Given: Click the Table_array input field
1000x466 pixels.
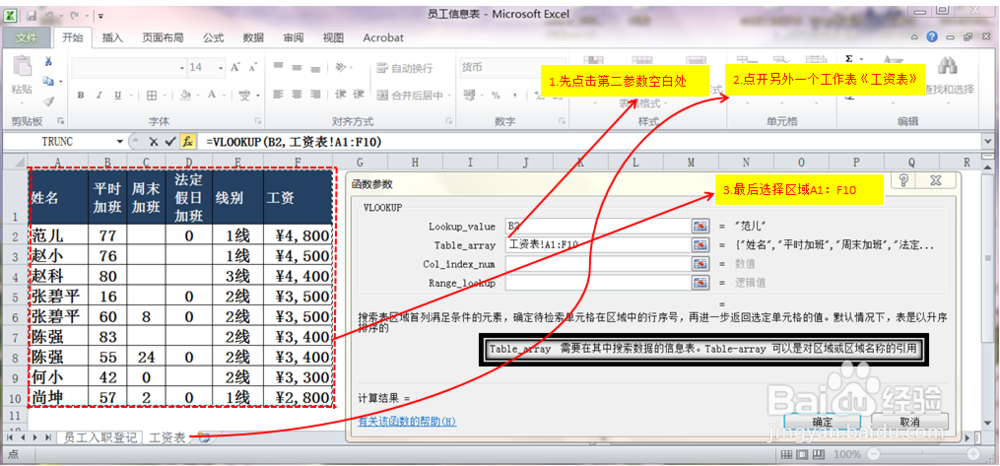Looking at the screenshot, I should click(598, 245).
